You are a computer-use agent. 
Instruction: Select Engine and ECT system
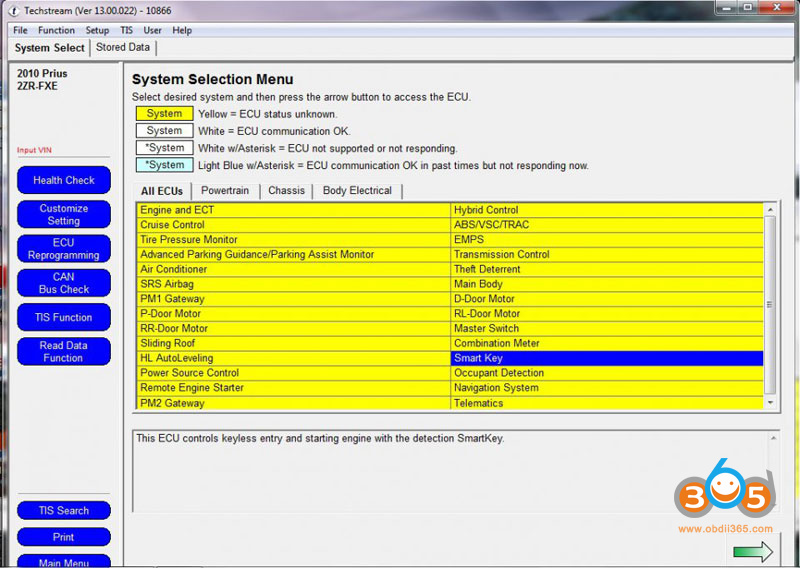[x=293, y=210]
